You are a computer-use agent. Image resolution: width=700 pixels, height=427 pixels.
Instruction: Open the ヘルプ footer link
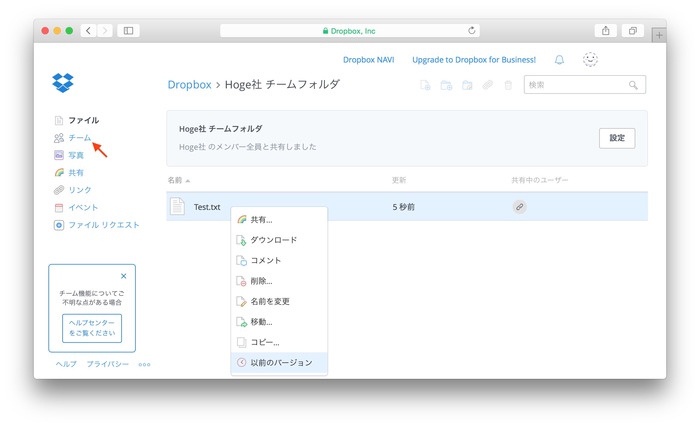tap(66, 364)
